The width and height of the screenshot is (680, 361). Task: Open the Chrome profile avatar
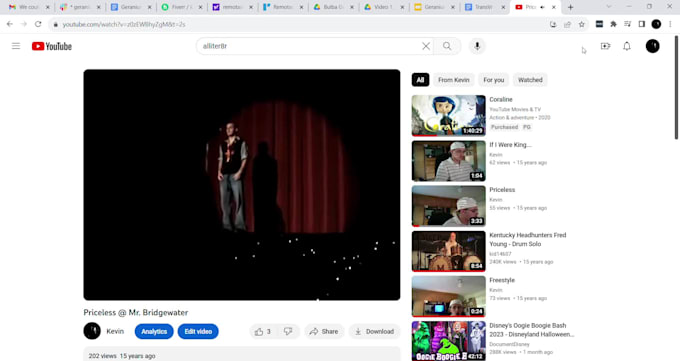[656, 24]
